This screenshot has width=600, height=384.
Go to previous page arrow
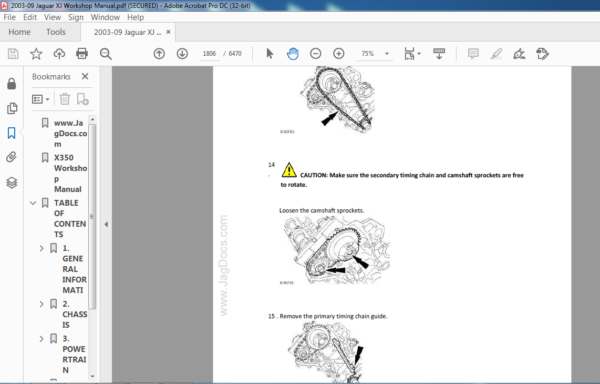click(x=159, y=54)
